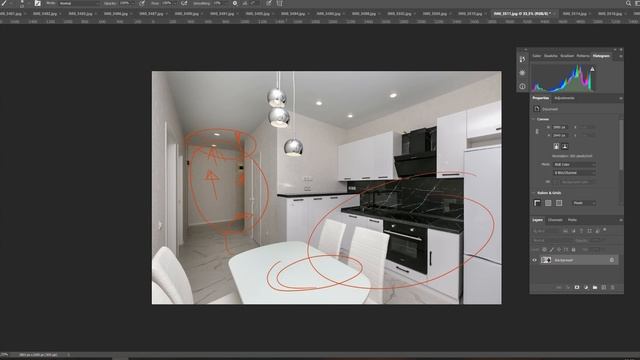640x360 pixels.
Task: Open smoothing options gear
Action: coord(235,3)
